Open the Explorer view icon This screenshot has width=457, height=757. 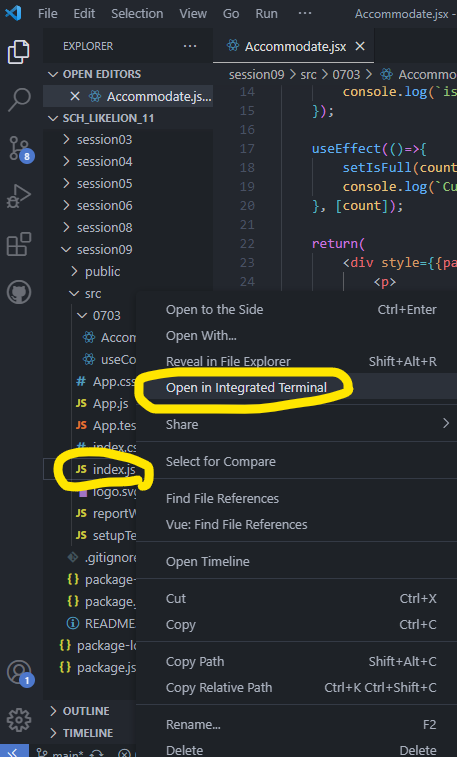coord(19,52)
